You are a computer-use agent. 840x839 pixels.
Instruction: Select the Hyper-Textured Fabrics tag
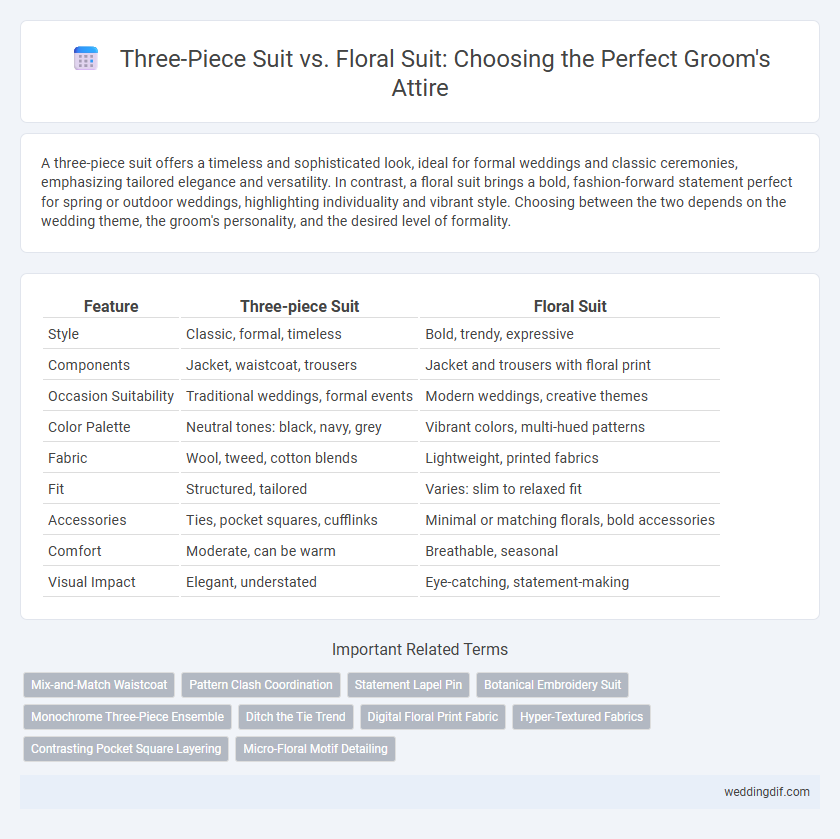(581, 717)
